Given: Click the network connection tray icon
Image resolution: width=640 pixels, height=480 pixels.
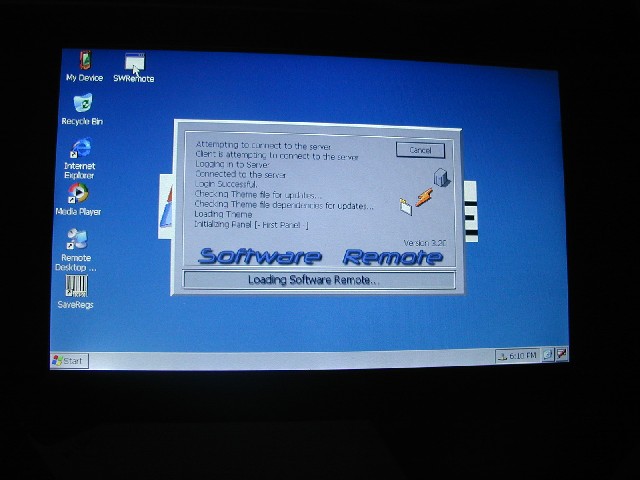Looking at the screenshot, I should pyautogui.click(x=502, y=356).
